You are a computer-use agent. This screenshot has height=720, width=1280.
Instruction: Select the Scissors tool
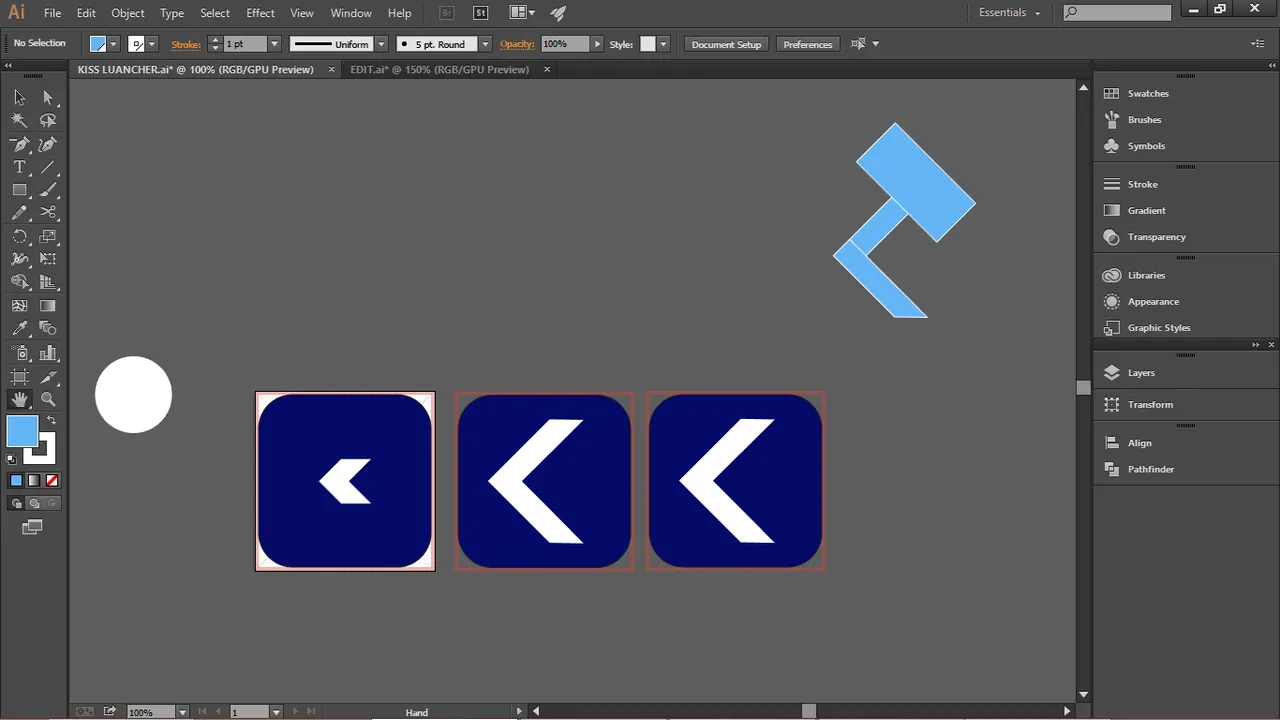(x=48, y=213)
